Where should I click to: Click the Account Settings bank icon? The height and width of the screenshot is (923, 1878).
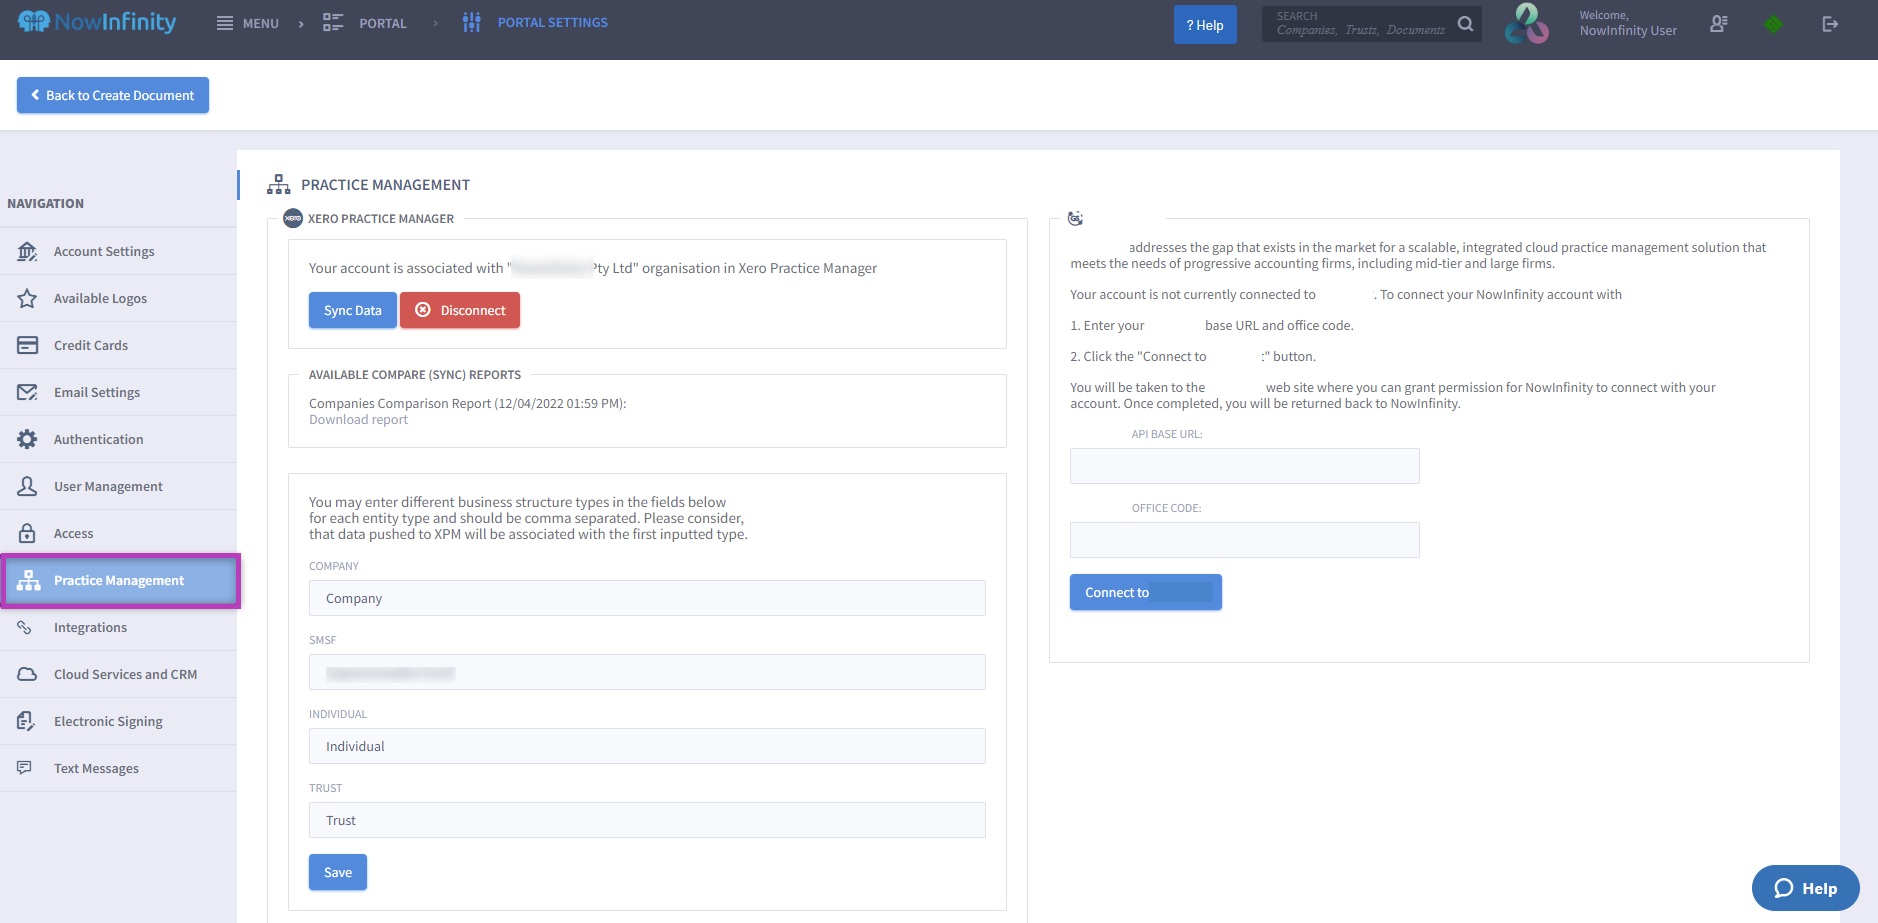click(x=27, y=251)
